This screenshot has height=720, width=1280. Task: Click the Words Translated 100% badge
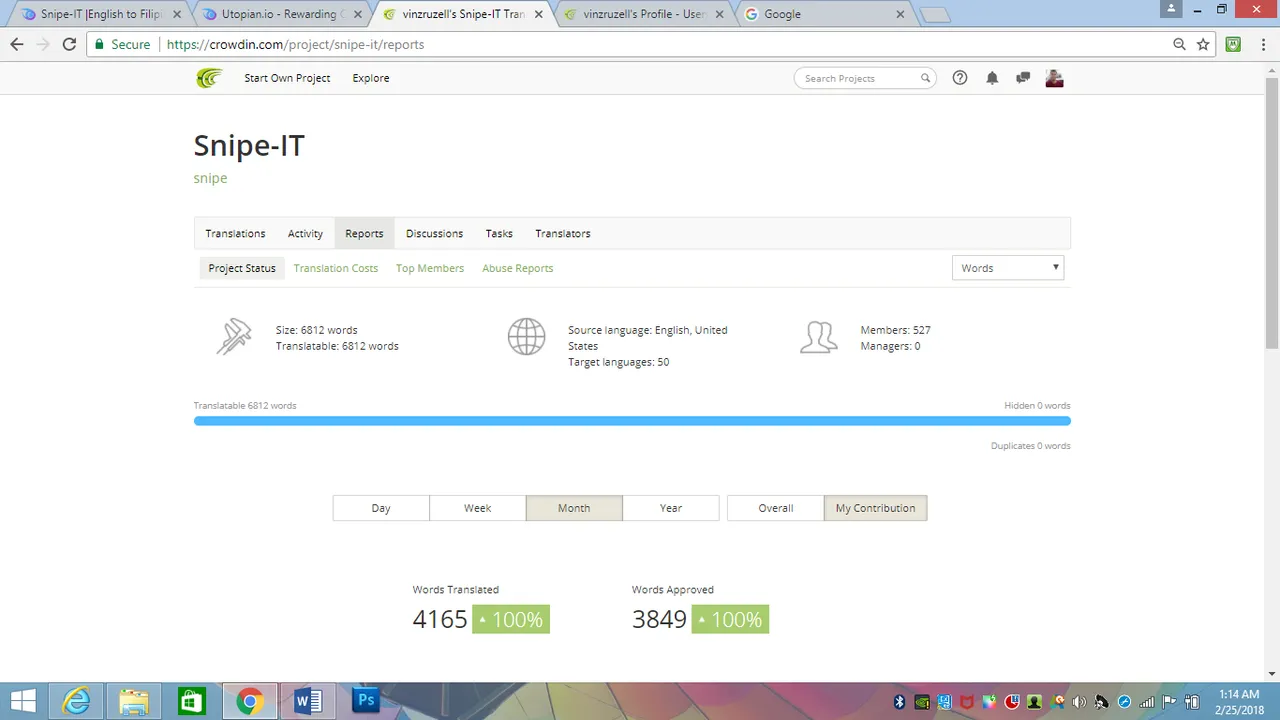point(511,619)
